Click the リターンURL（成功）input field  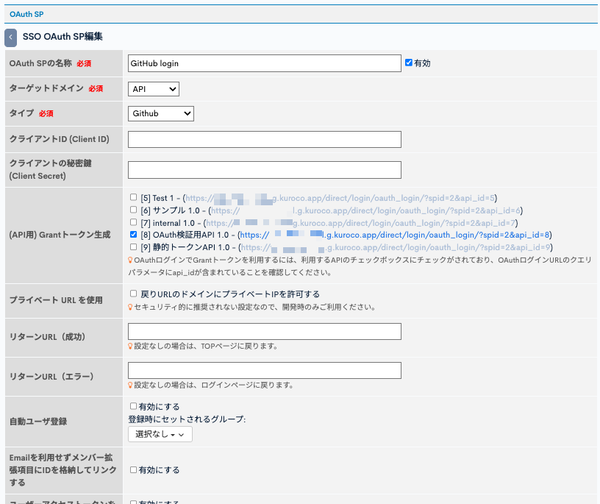pyautogui.click(x=264, y=331)
